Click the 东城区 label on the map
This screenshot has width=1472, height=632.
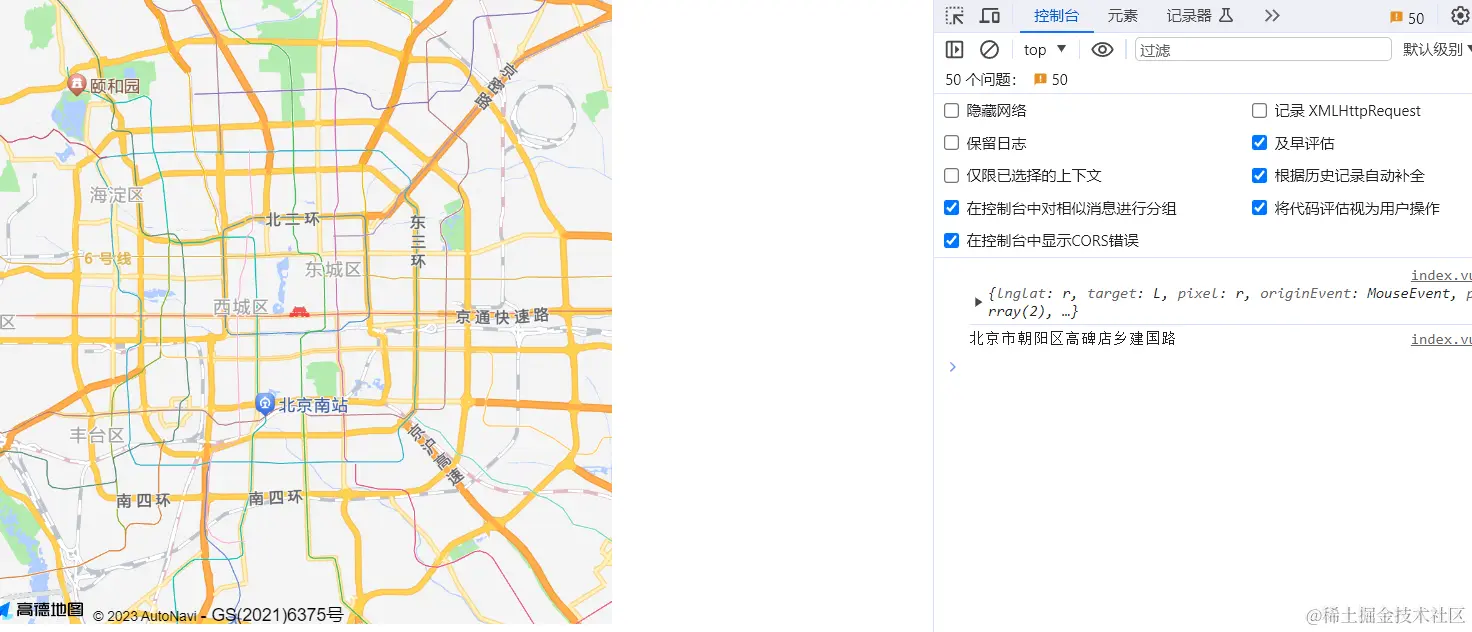pos(333,269)
